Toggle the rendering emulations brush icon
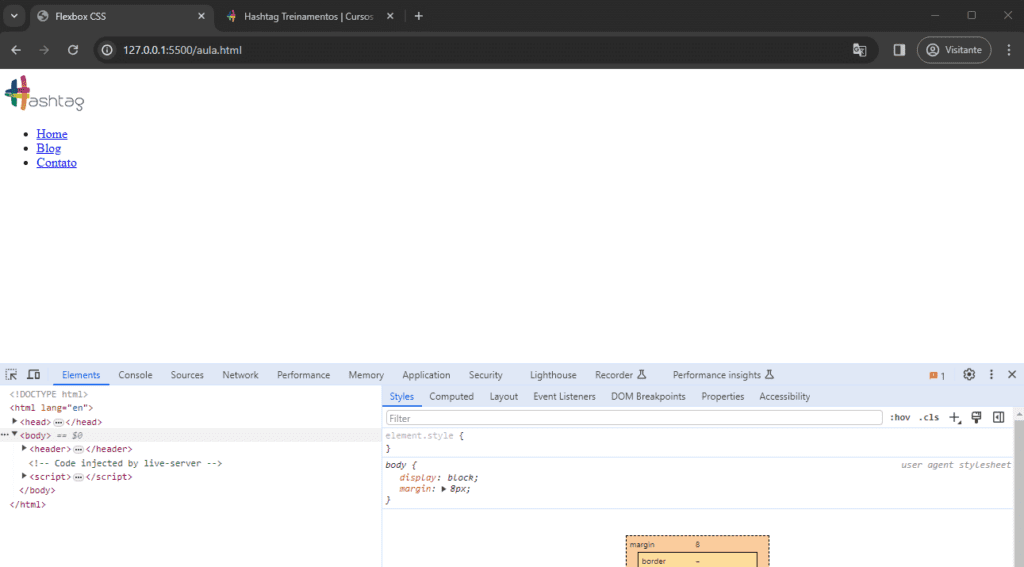This screenshot has width=1024, height=567. (x=976, y=417)
